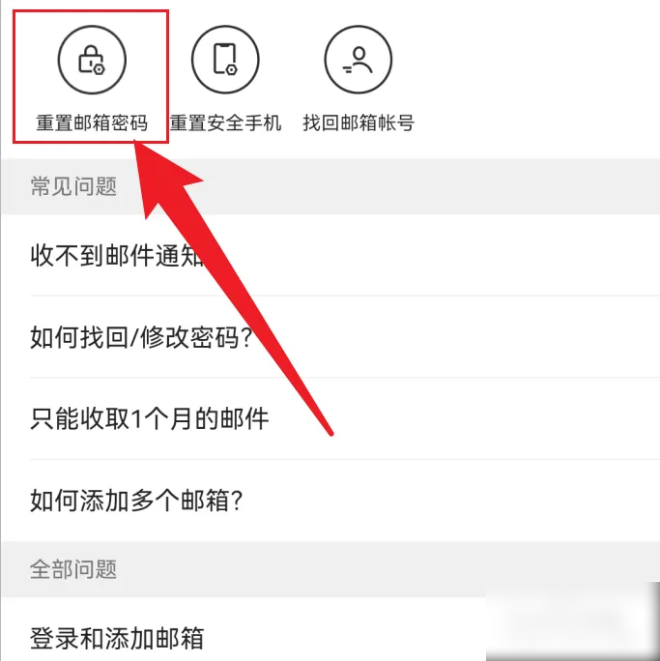
Task: Click the blurred watermark area at bottom right
Action: coord(573,622)
